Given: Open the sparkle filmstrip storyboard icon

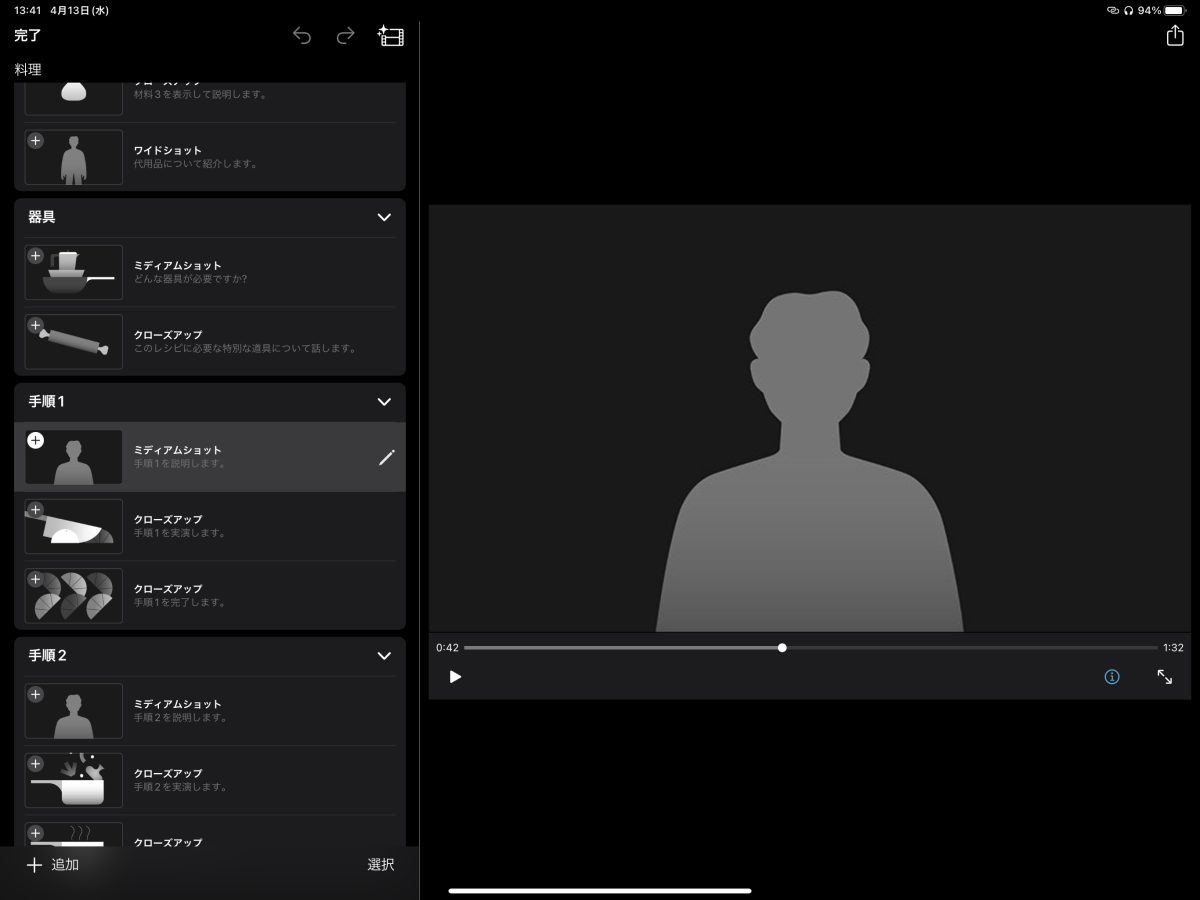Looking at the screenshot, I should [x=391, y=36].
